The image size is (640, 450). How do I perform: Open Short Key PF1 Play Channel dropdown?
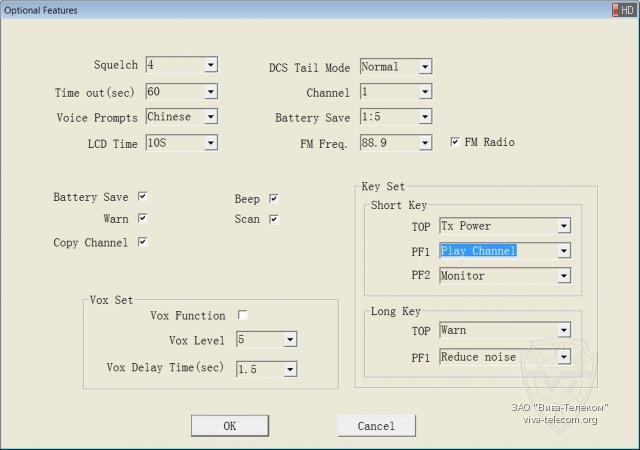[564, 251]
